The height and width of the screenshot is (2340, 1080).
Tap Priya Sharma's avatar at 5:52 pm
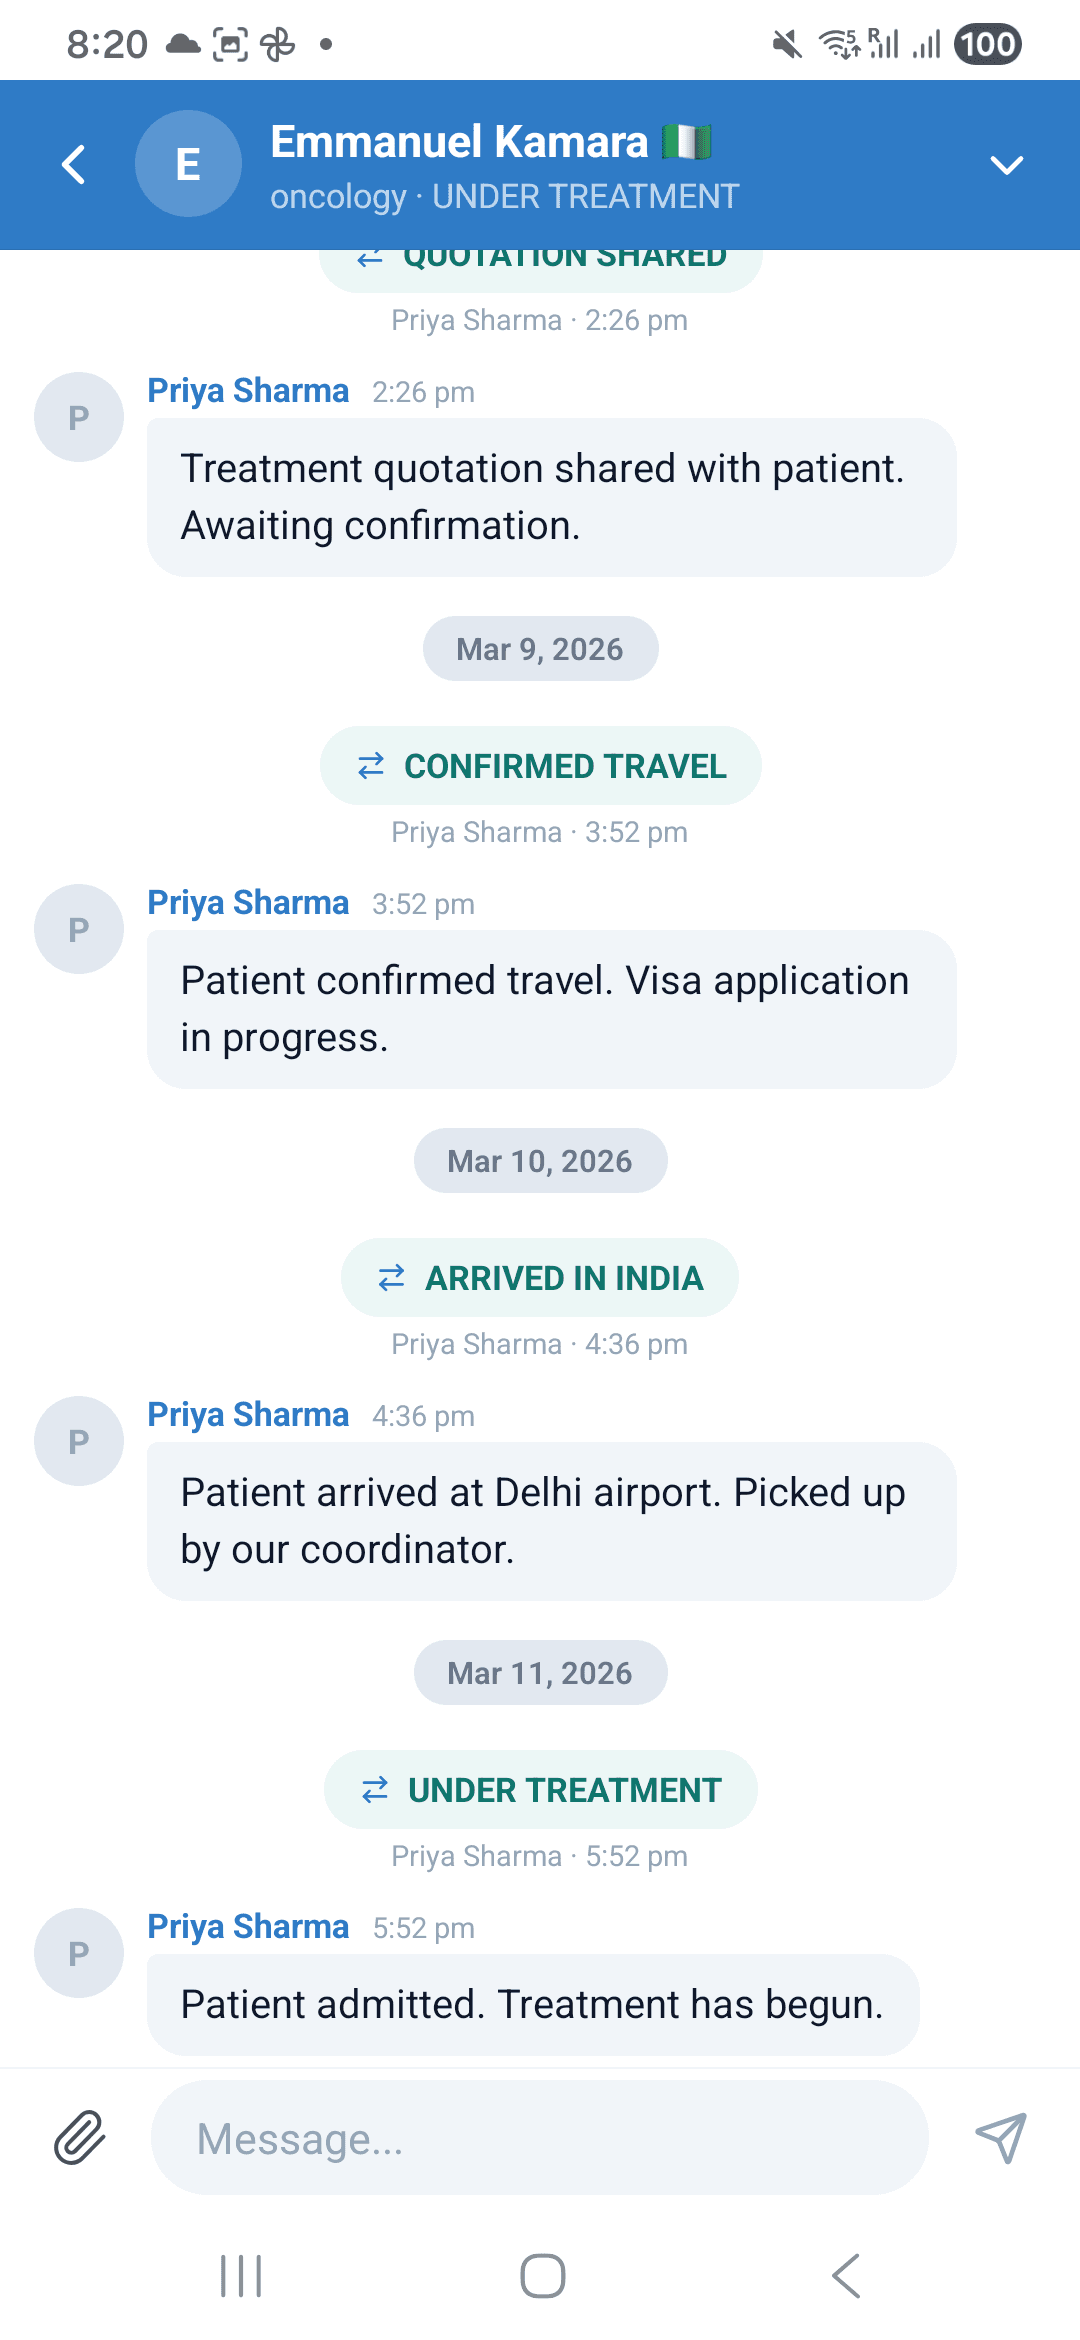click(x=79, y=1953)
